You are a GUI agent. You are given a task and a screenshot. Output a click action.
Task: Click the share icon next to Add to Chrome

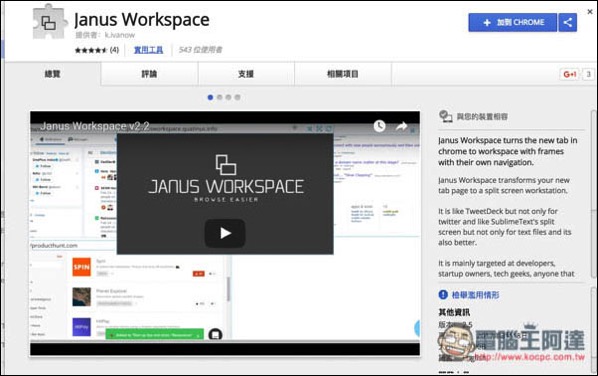pyautogui.click(x=567, y=22)
